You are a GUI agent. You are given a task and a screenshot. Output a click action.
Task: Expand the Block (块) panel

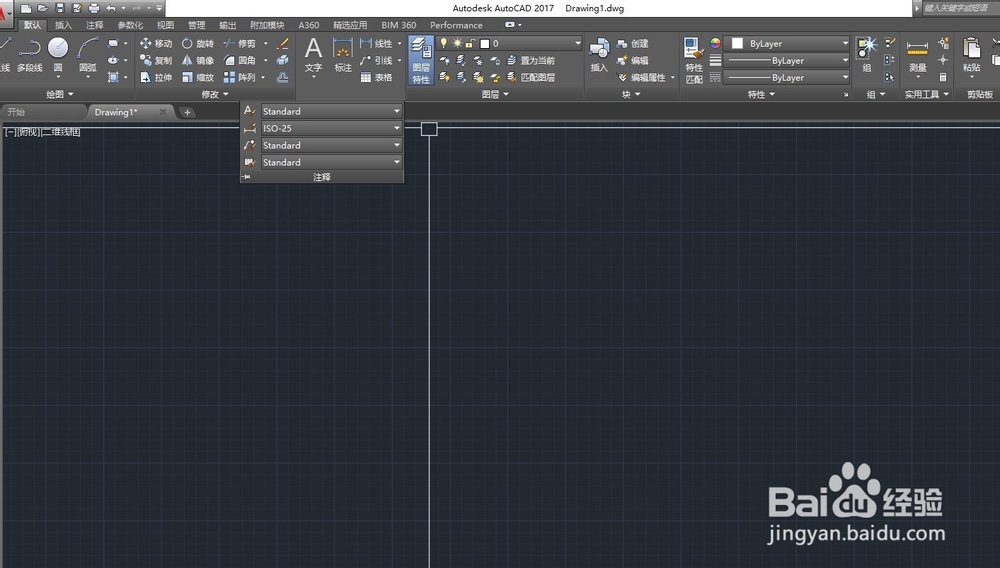coord(631,94)
